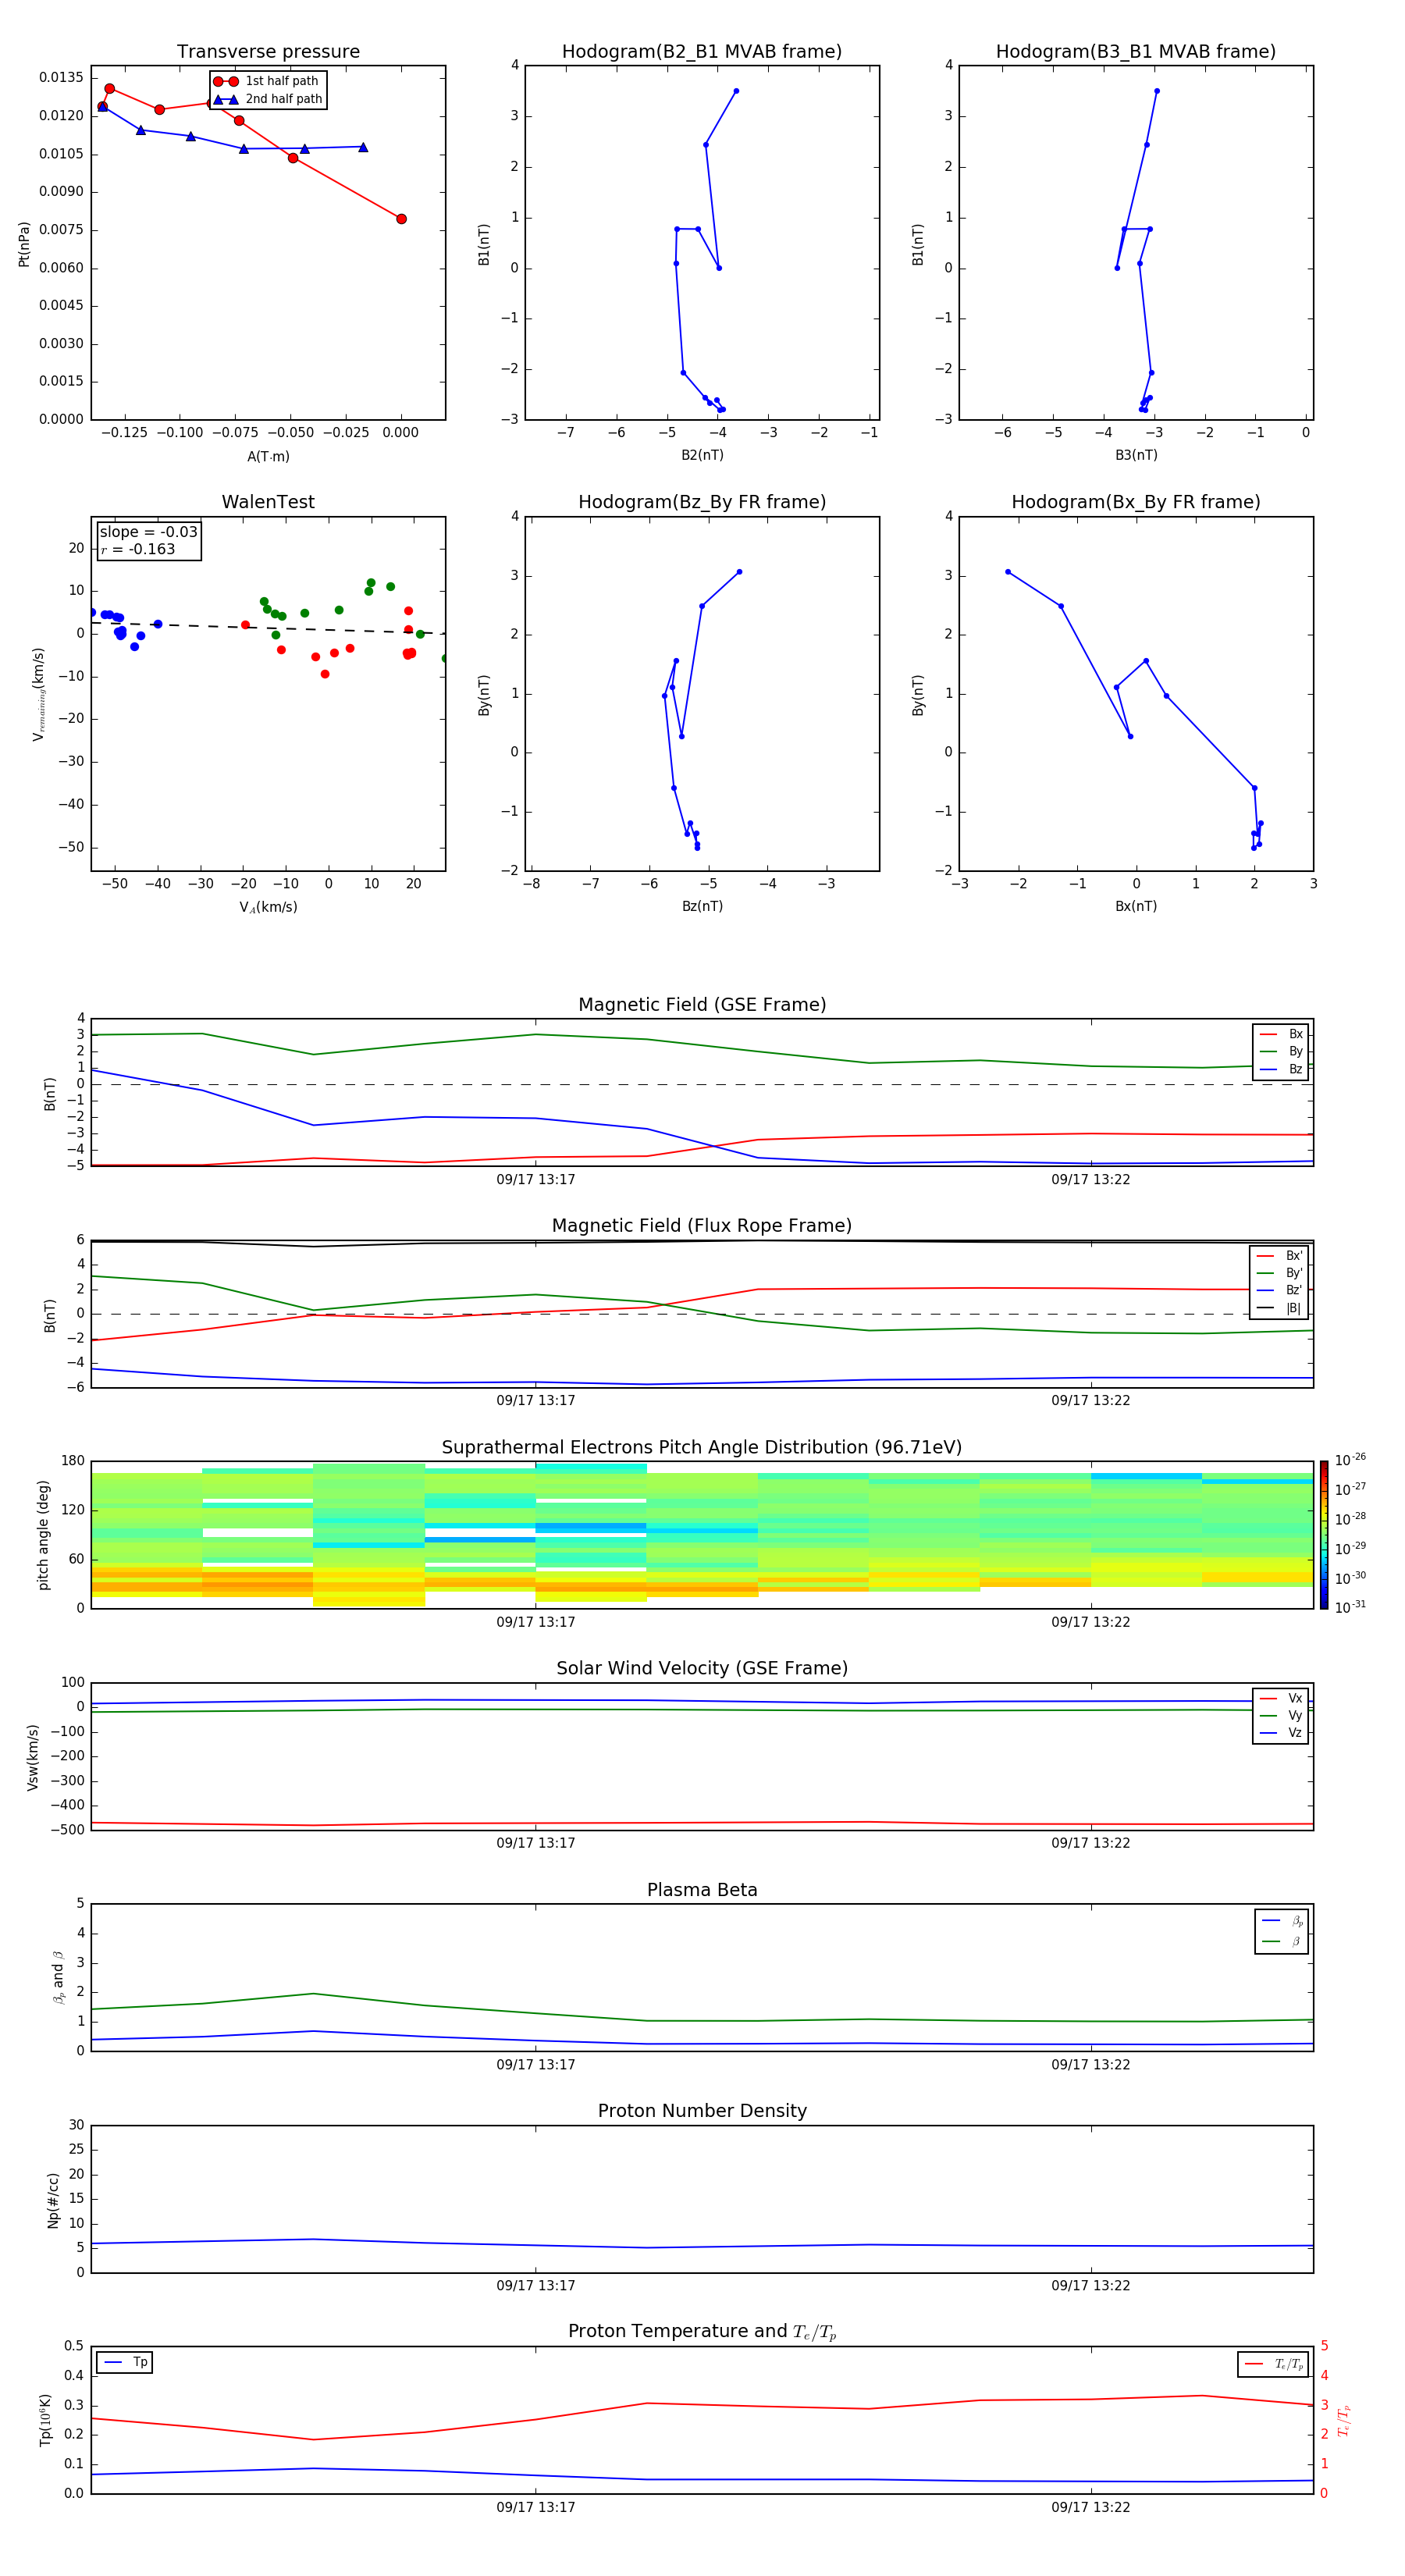Select the "Hodogram(B3_B1 MVAB frame)" title
The width and height of the screenshot is (1405, 2576).
point(1136,52)
